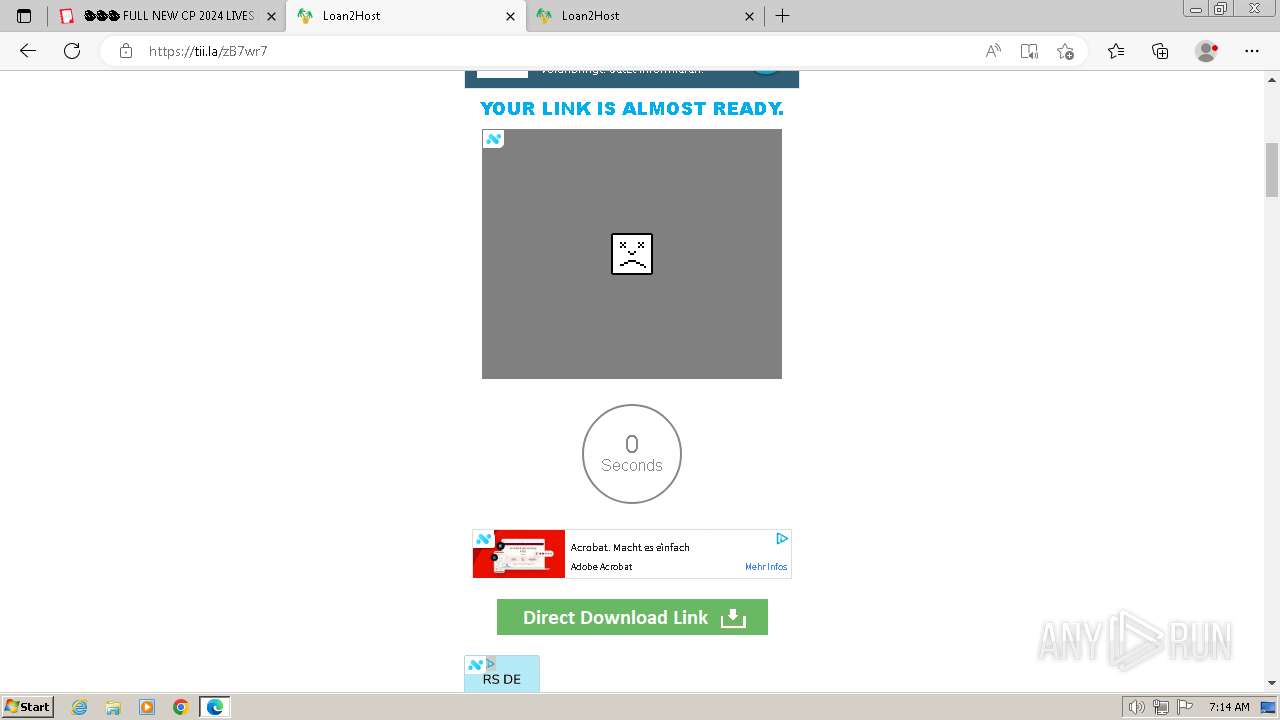Add this page to favorites
This screenshot has height=720, width=1280.
click(1065, 51)
